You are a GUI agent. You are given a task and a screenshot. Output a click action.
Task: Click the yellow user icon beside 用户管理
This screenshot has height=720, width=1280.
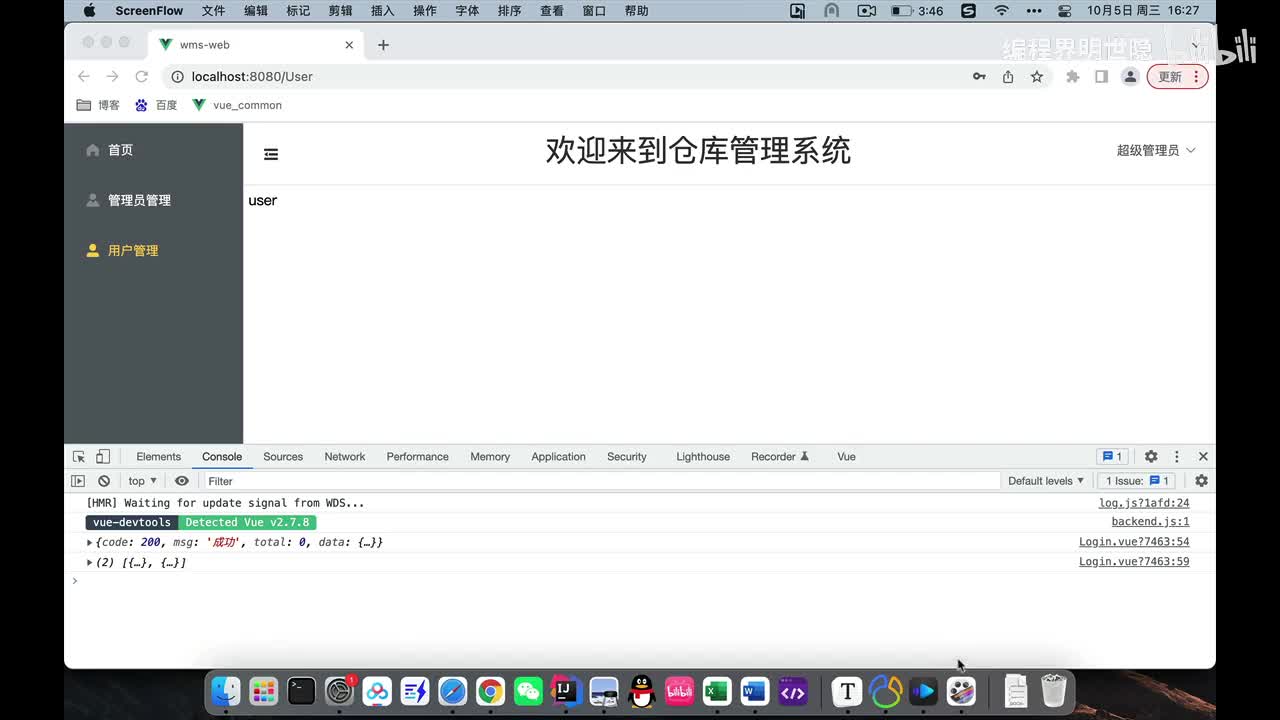[x=93, y=250]
